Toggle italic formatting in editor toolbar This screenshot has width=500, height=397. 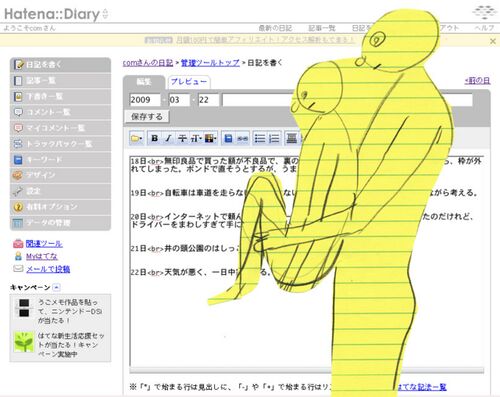point(168,138)
